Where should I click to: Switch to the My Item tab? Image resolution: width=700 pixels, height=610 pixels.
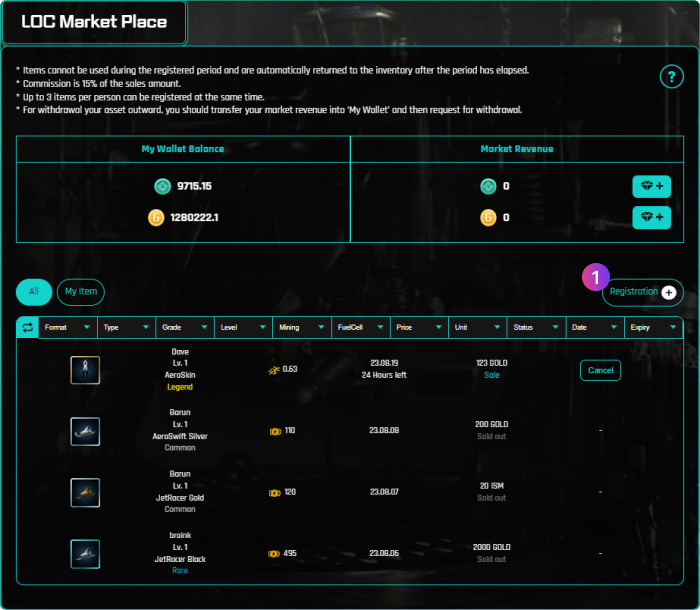coord(80,292)
